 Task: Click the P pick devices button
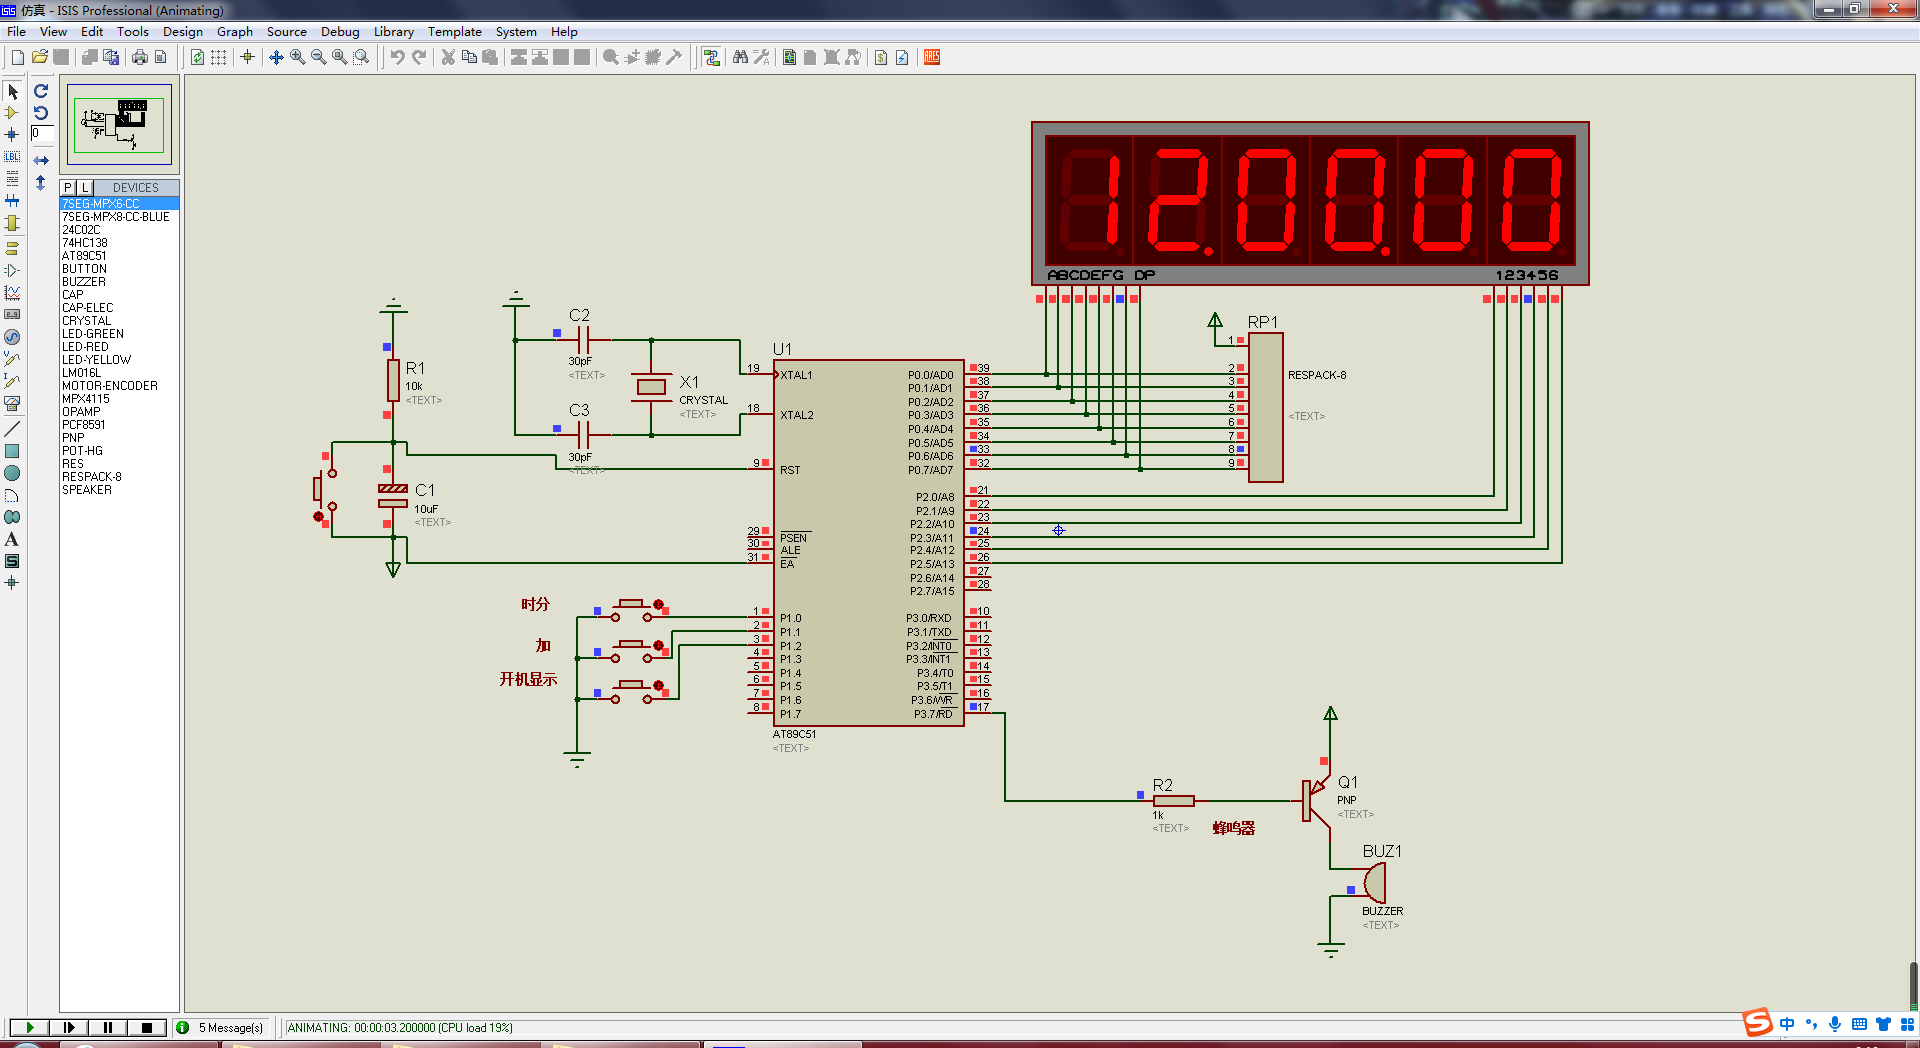68,187
